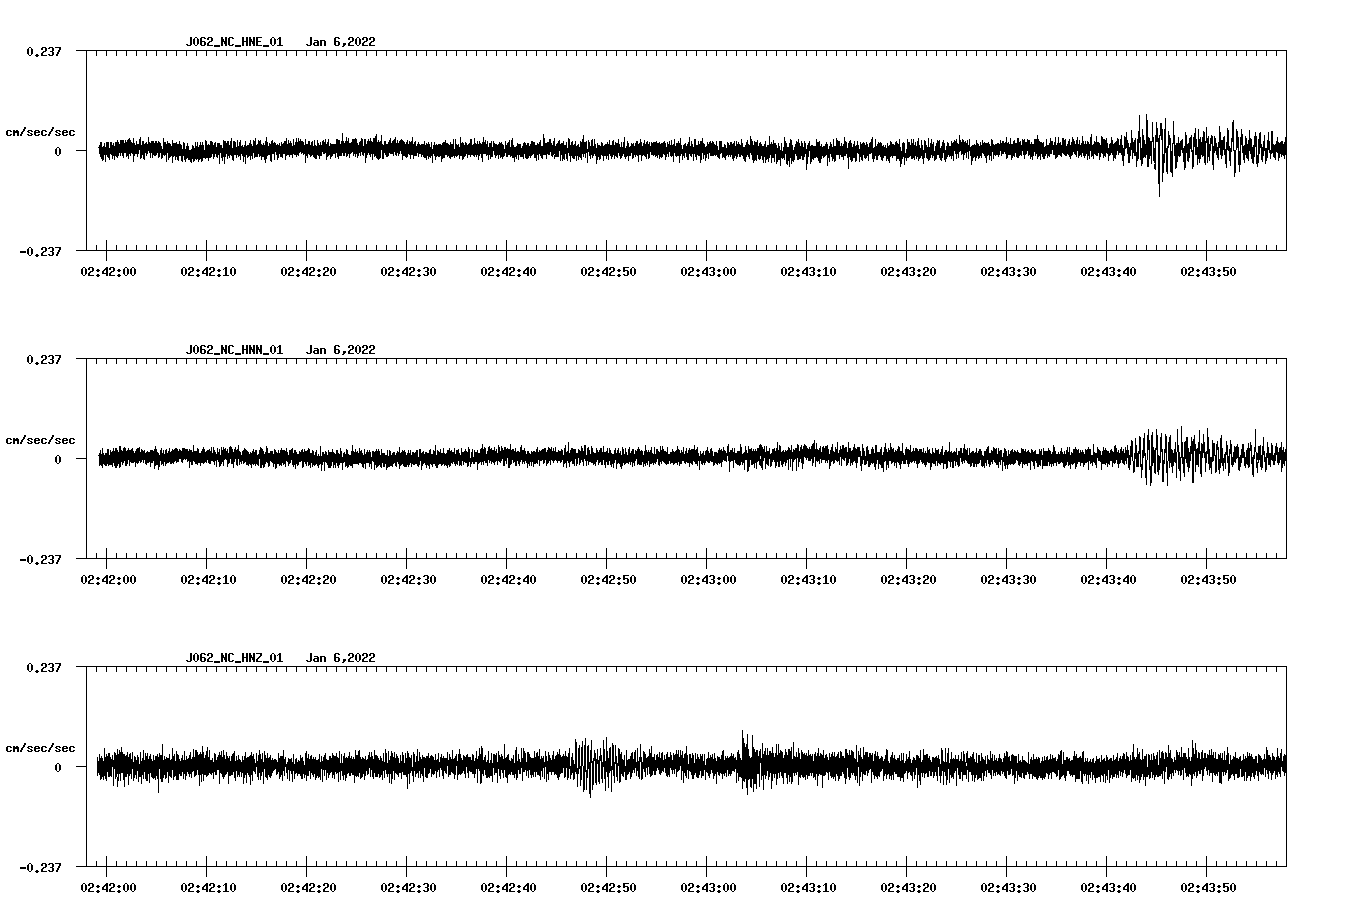This screenshot has height=924, width=1358.
Task: Click the 02:43:10 time label under HNN plot
Action: pos(808,579)
